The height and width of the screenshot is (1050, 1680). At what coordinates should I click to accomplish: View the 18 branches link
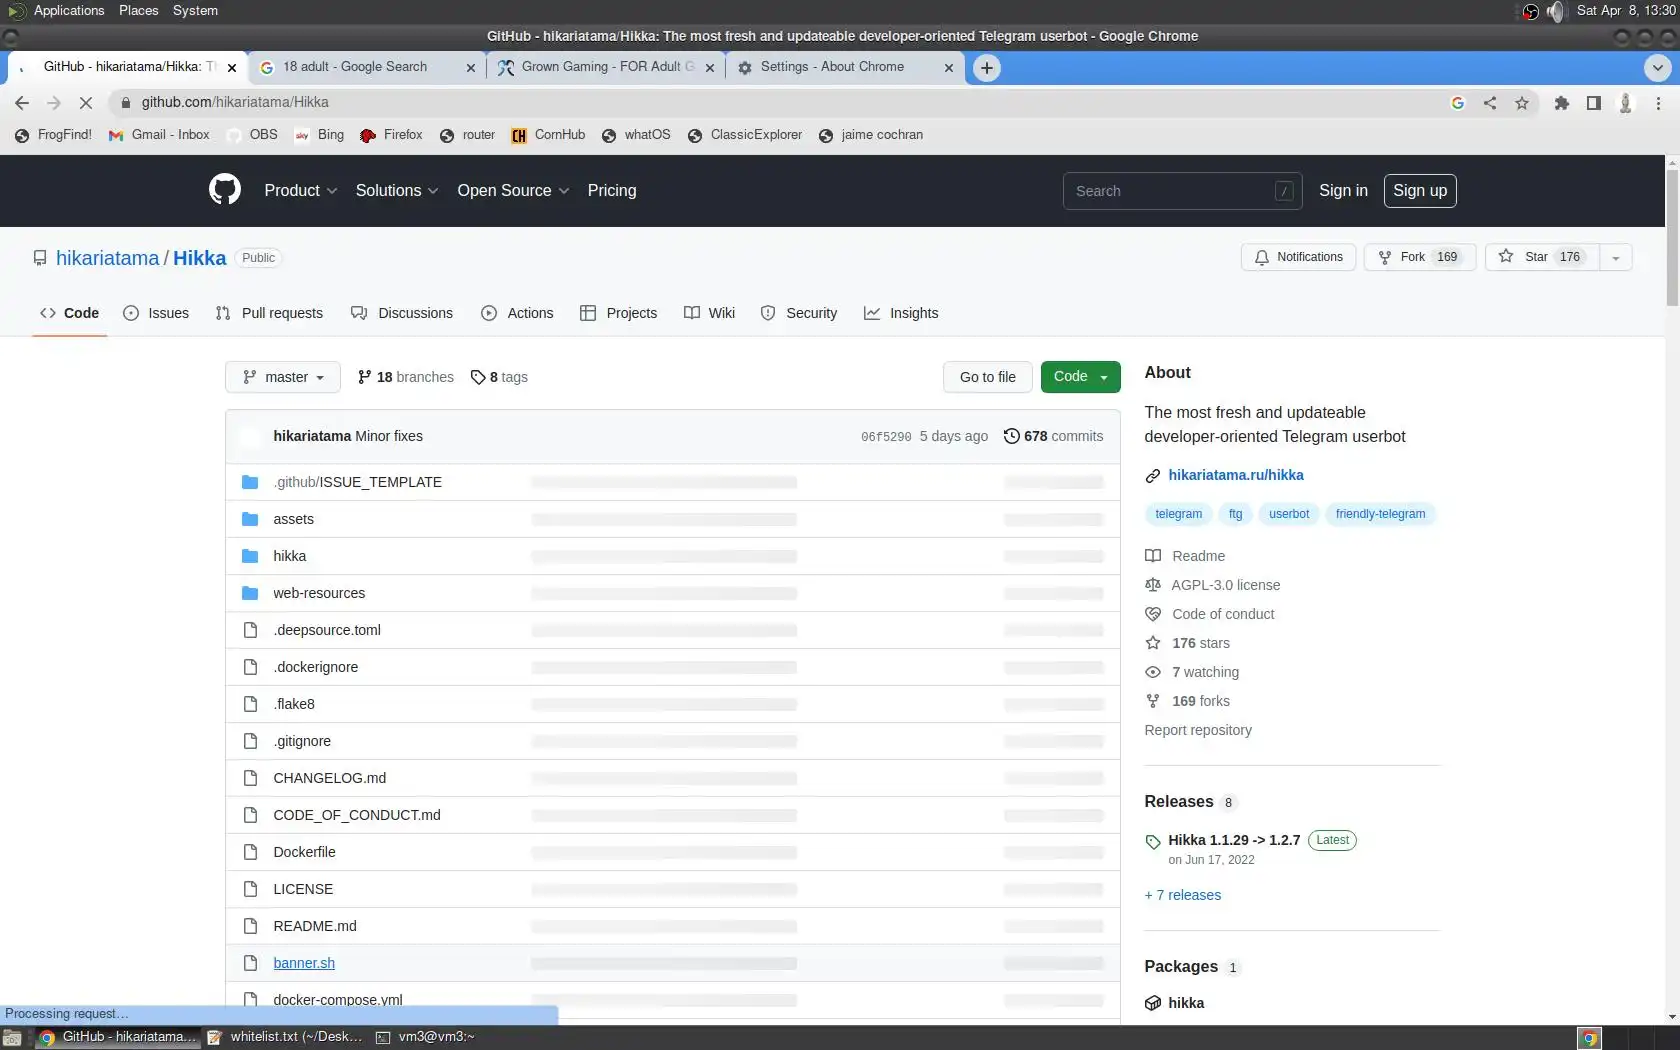point(406,377)
